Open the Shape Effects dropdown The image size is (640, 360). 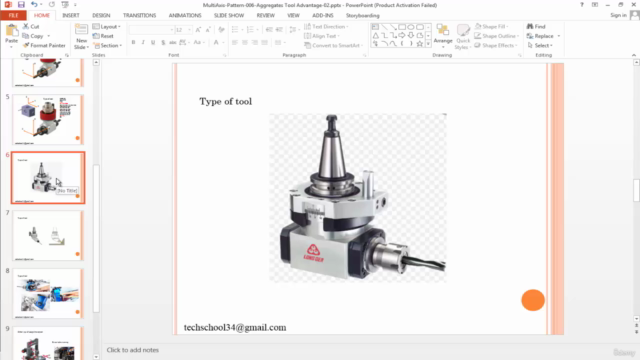pos(496,45)
